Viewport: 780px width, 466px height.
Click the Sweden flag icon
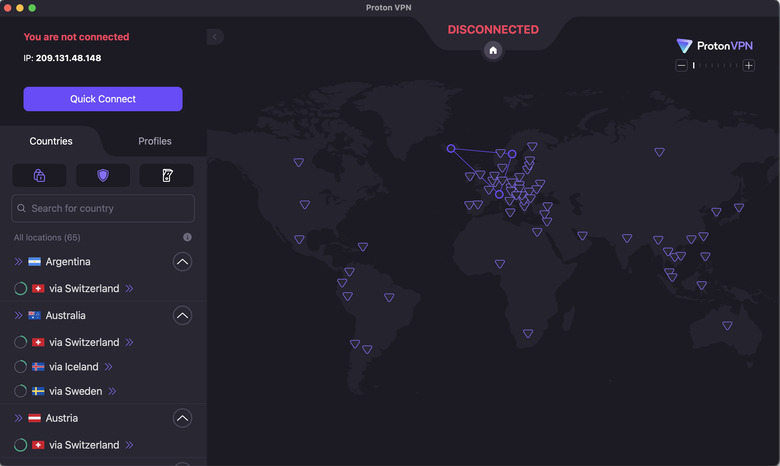(x=38, y=391)
